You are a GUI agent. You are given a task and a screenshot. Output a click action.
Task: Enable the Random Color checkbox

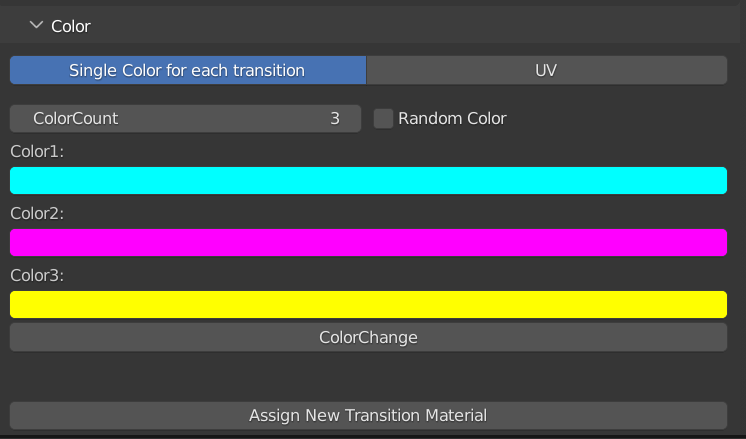coord(383,118)
